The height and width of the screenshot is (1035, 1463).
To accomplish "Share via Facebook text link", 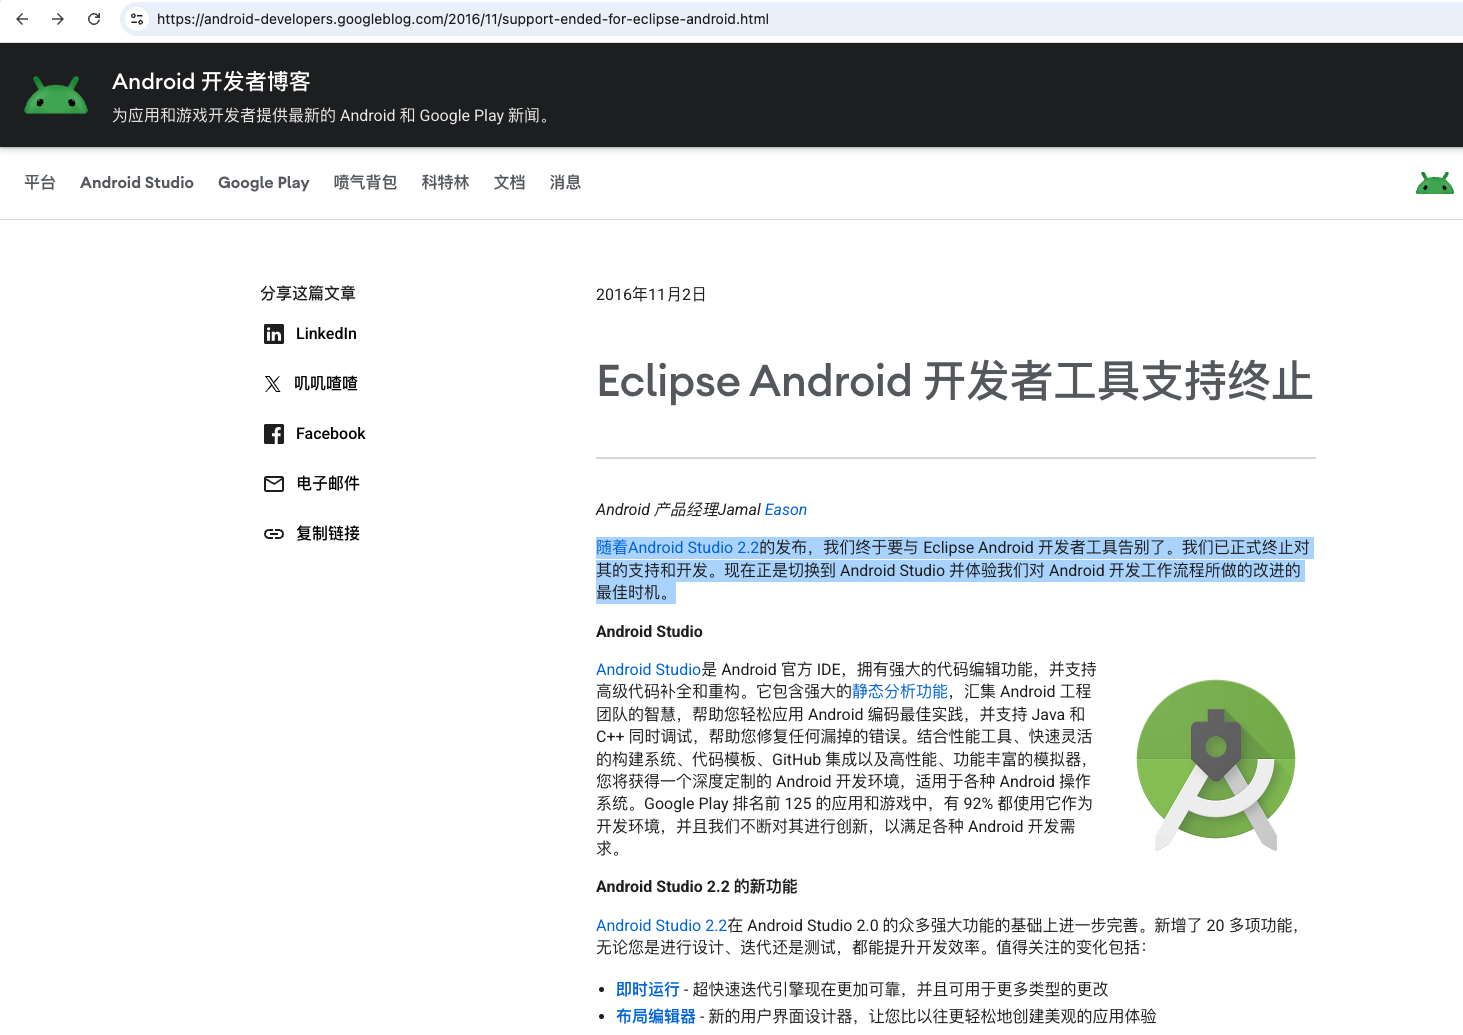I will 331,434.
